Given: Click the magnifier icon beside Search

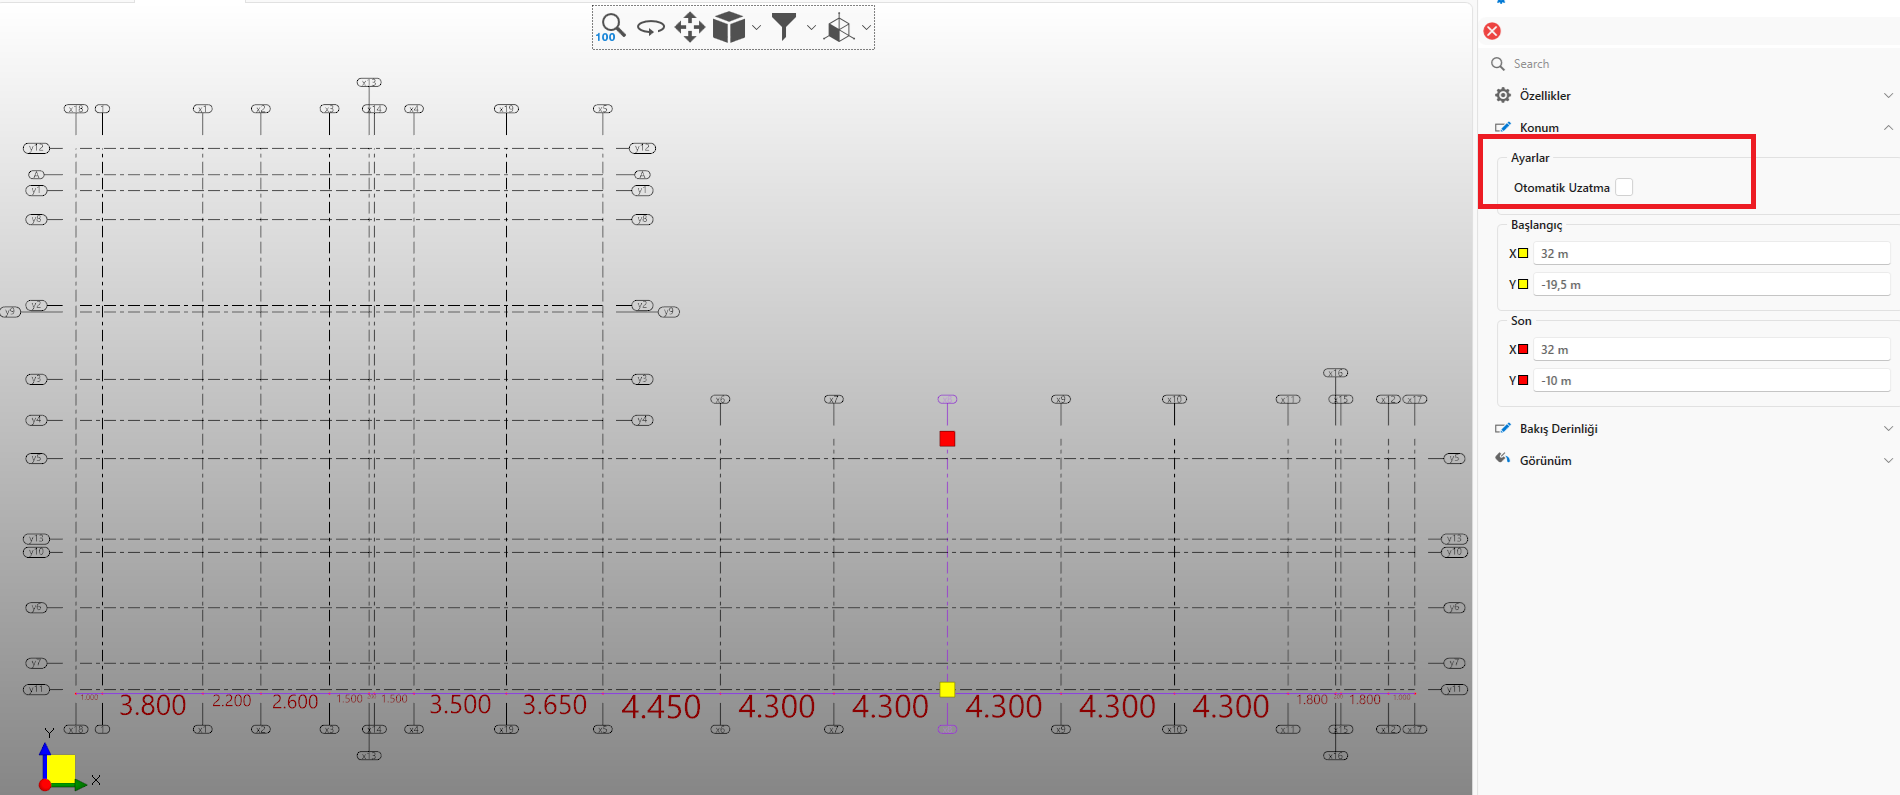Looking at the screenshot, I should 1498,64.
